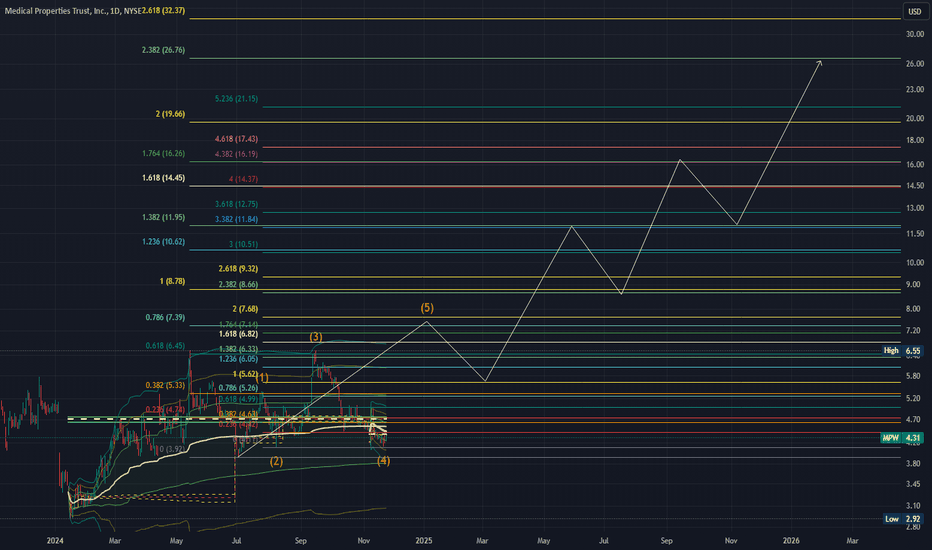Click the 3.45 price axis value
The height and width of the screenshot is (550, 932).
[x=914, y=484]
